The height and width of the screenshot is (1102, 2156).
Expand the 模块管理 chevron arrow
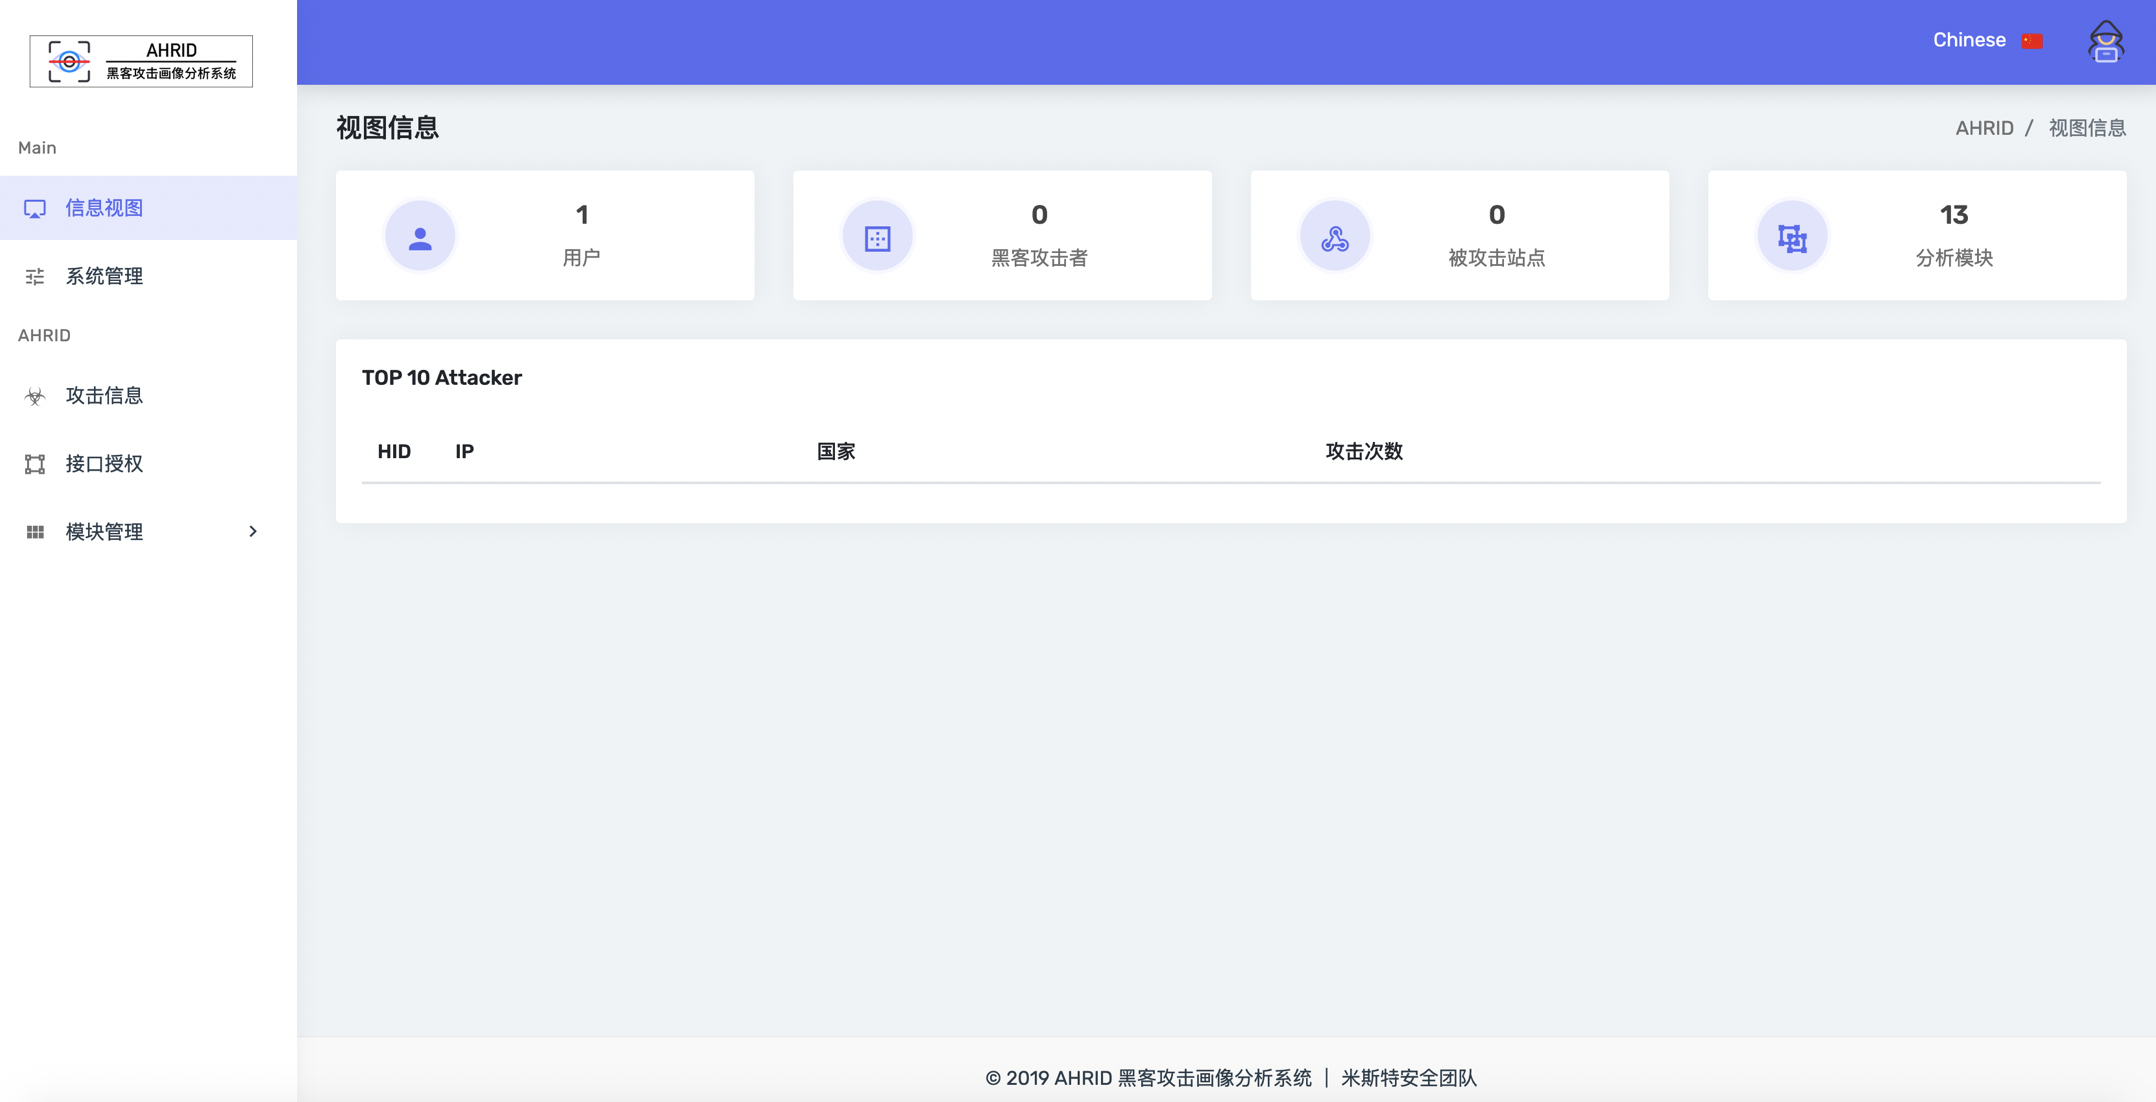[253, 532]
